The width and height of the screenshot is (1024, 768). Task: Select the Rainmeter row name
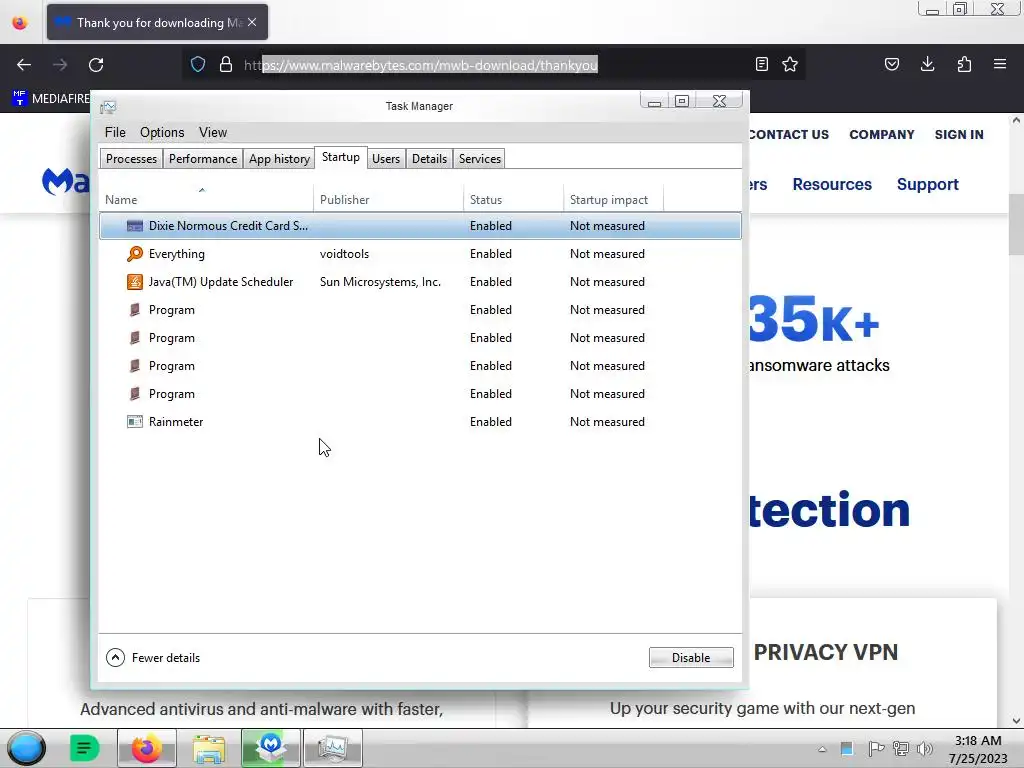[176, 422]
